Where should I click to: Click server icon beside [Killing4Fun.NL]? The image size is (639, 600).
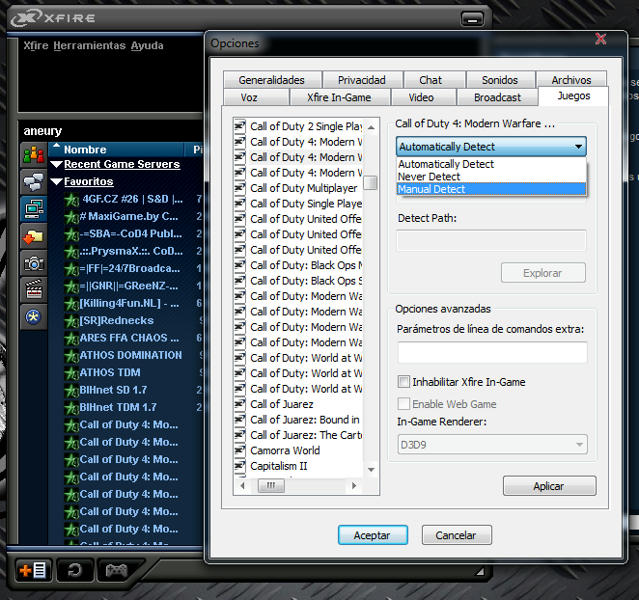(x=72, y=304)
